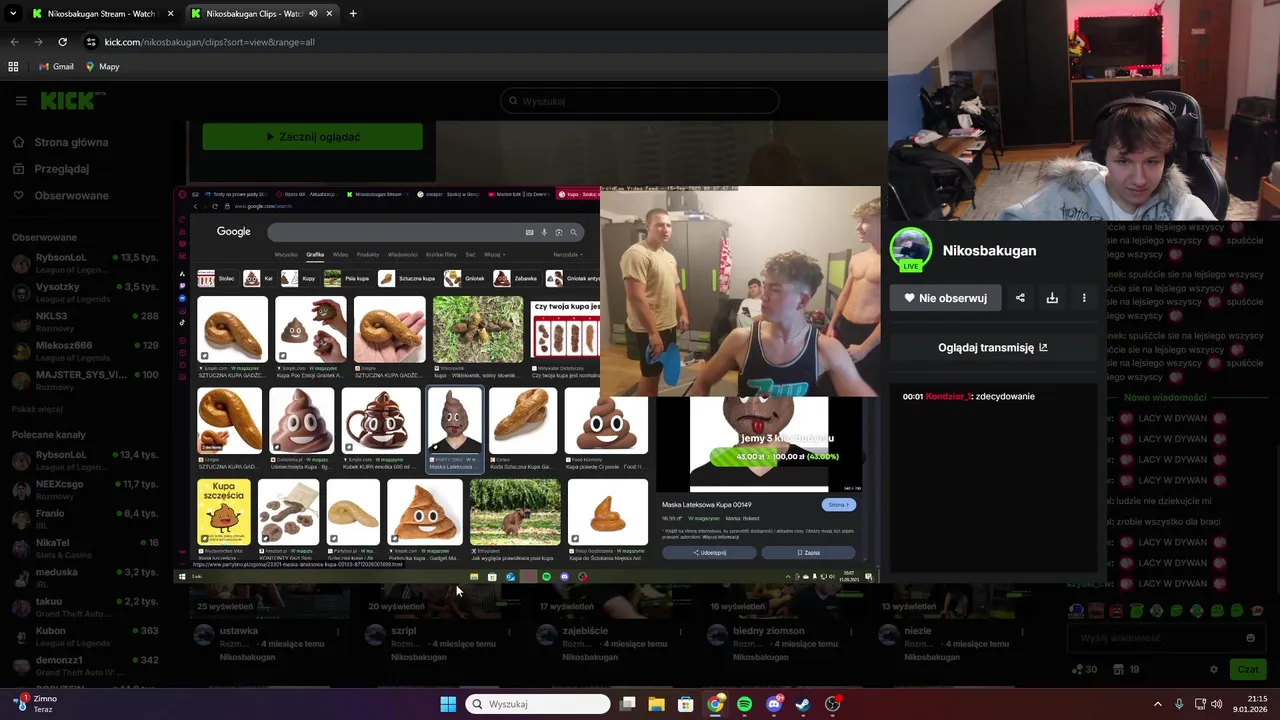Open Vysotzky channel in followed list
1280x720 pixels.
pyautogui.click(x=85, y=293)
